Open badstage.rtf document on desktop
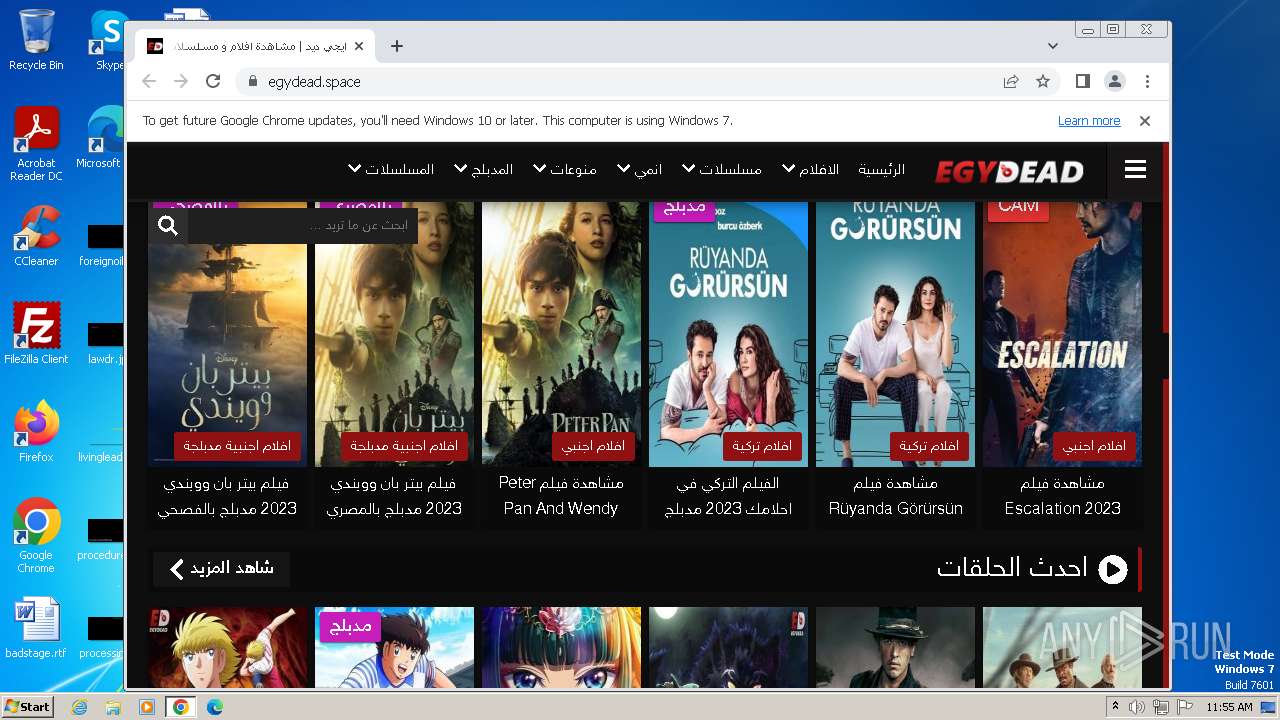This screenshot has width=1280, height=720. [x=36, y=628]
